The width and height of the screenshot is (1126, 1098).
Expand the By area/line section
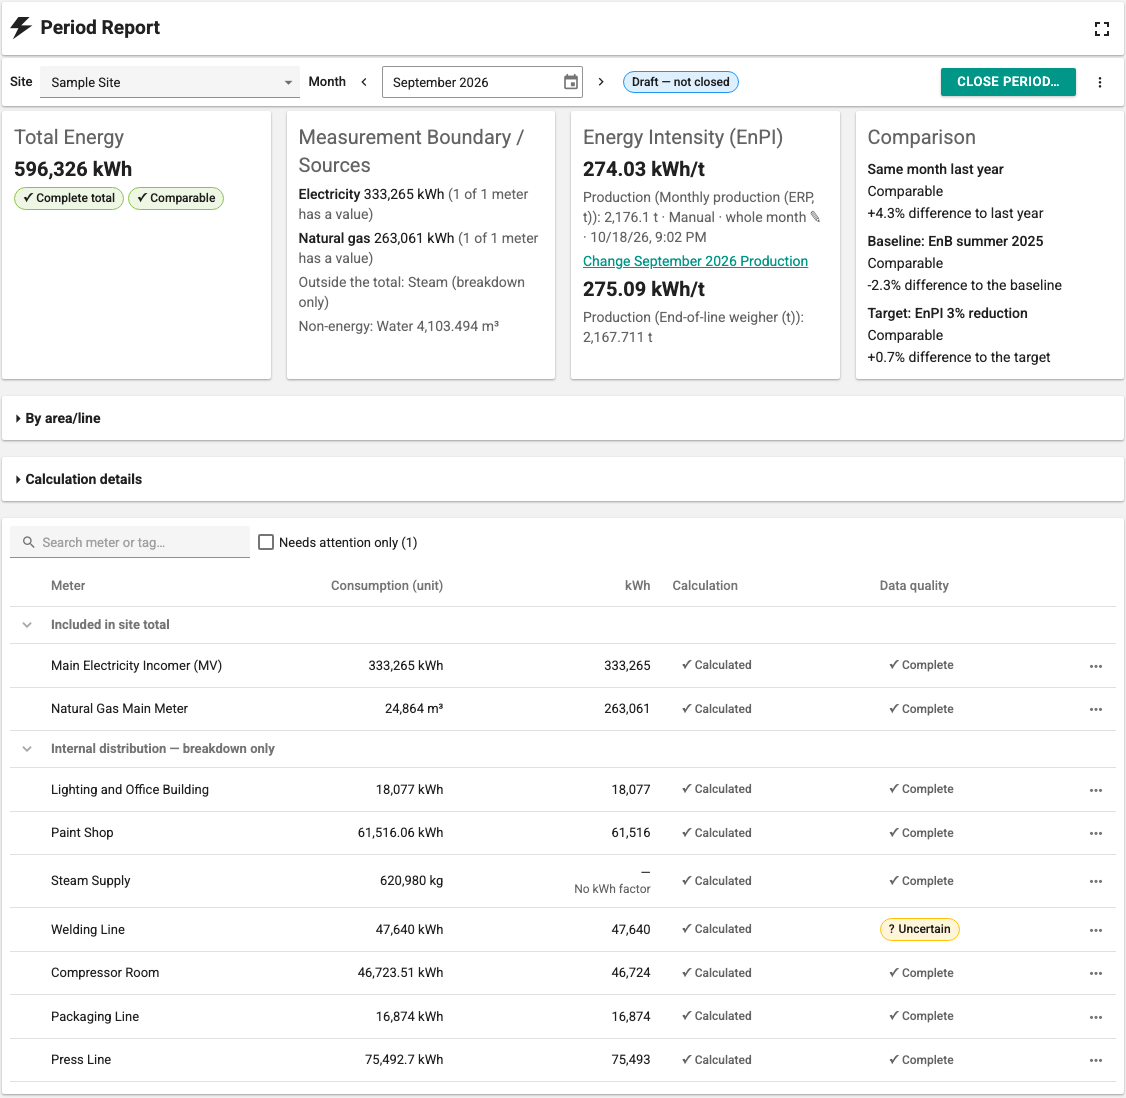click(563, 418)
